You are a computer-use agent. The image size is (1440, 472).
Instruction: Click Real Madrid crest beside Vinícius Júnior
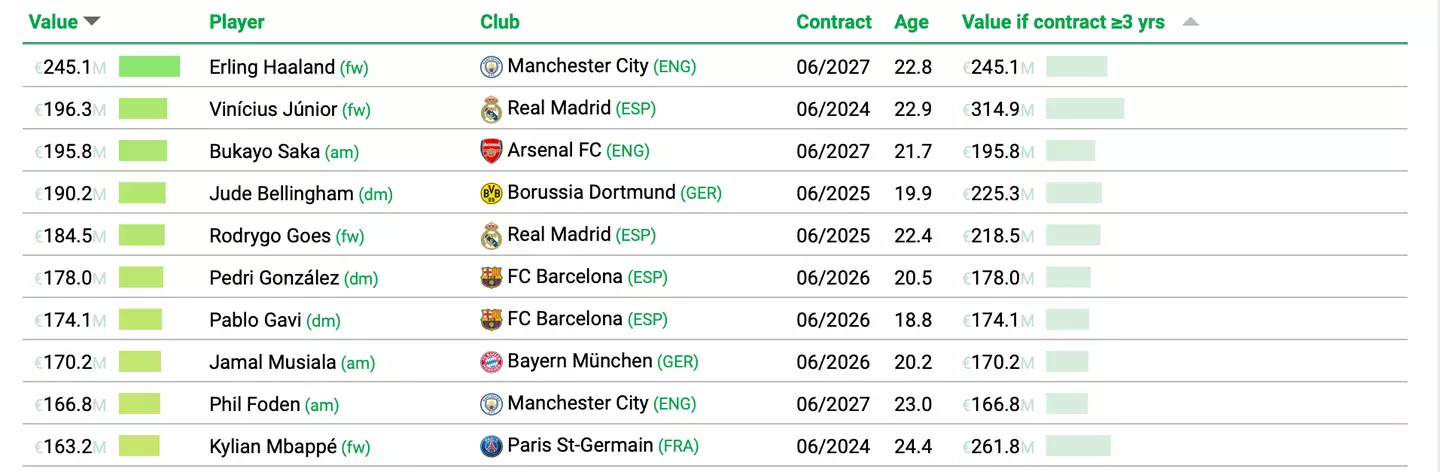pyautogui.click(x=491, y=109)
